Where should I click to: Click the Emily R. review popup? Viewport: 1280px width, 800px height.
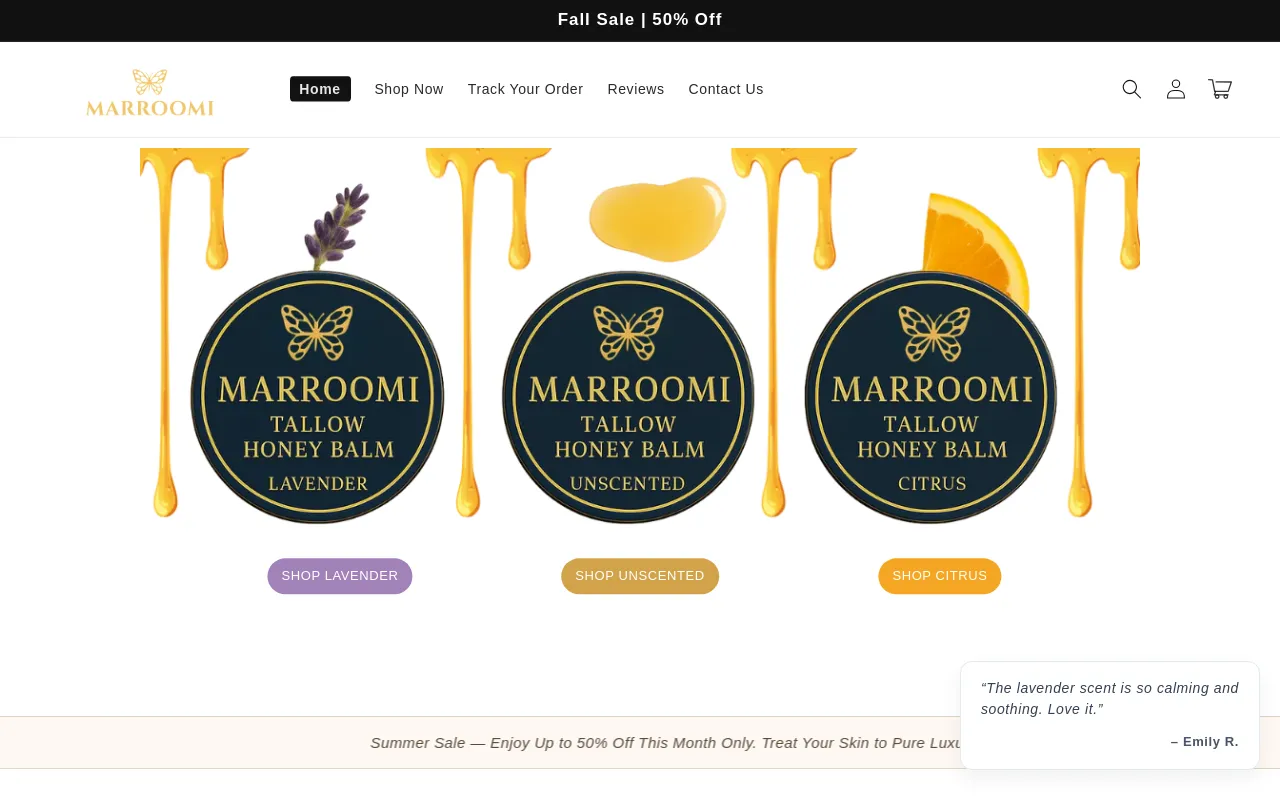tap(1110, 715)
